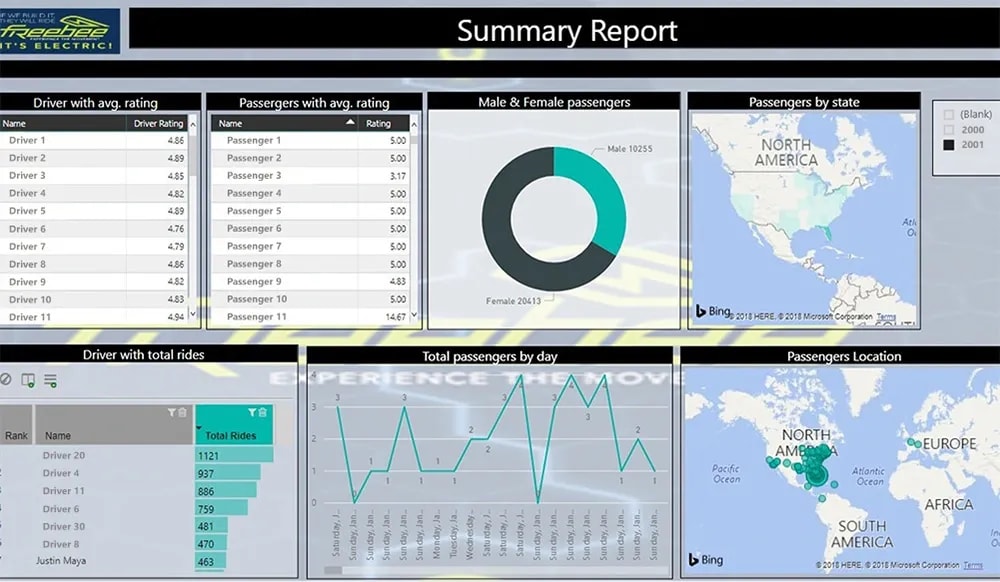This screenshot has width=1000, height=582.
Task: Select Driver 30 in the total rides table
Action: point(64,527)
